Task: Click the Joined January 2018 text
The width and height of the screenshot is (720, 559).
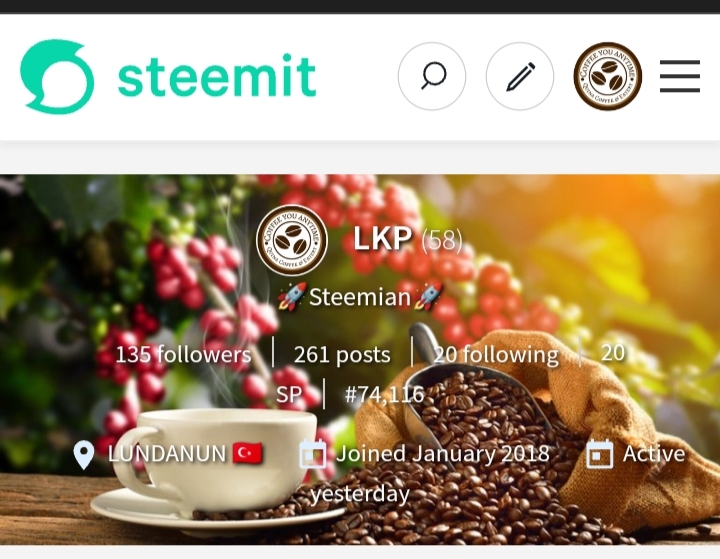Action: (x=443, y=453)
